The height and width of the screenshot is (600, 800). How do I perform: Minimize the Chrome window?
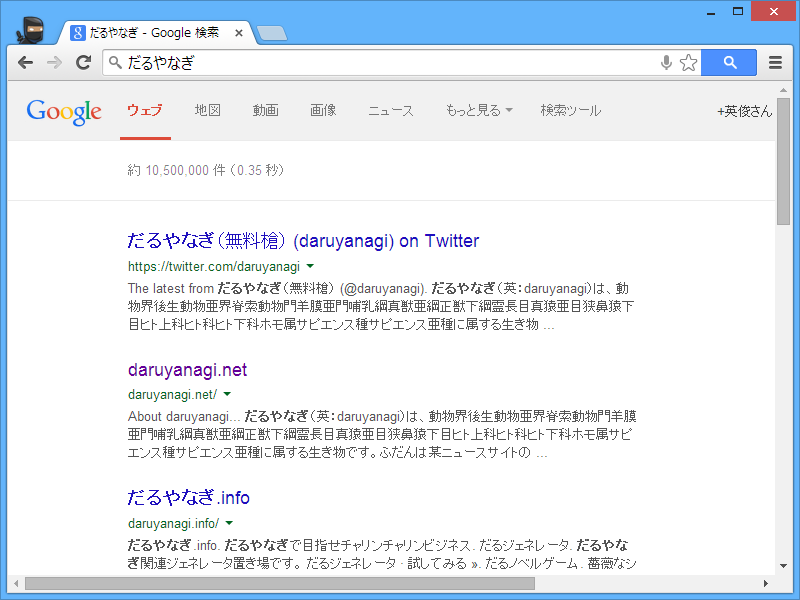click(x=711, y=12)
